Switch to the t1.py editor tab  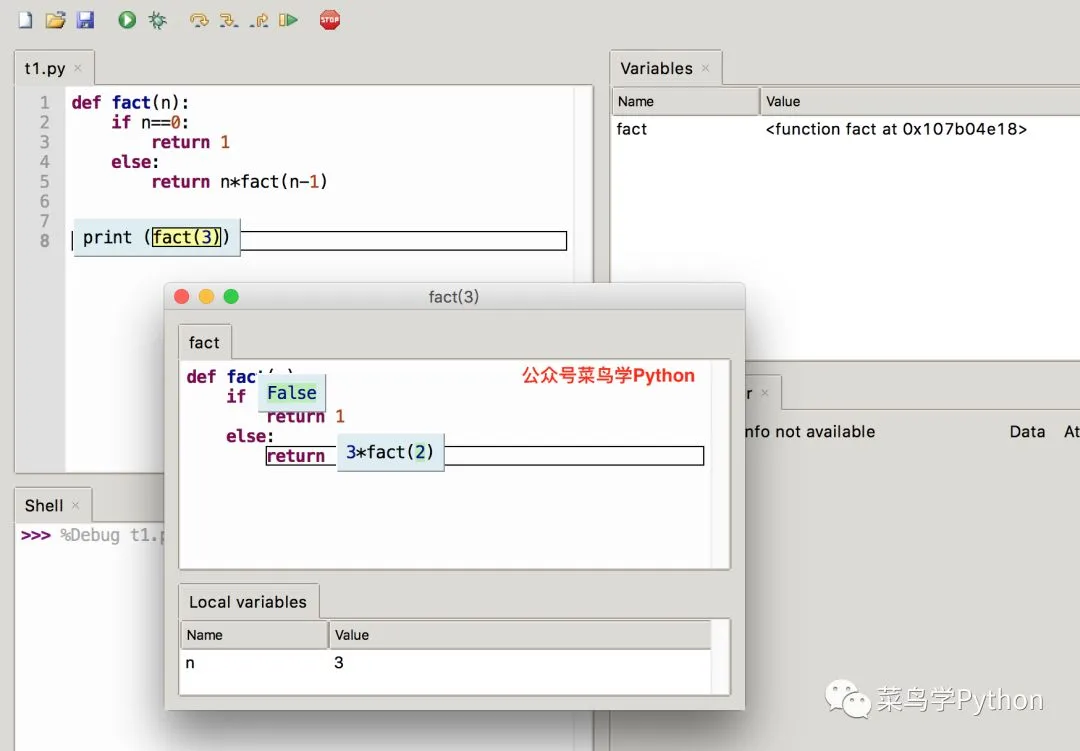(45, 69)
